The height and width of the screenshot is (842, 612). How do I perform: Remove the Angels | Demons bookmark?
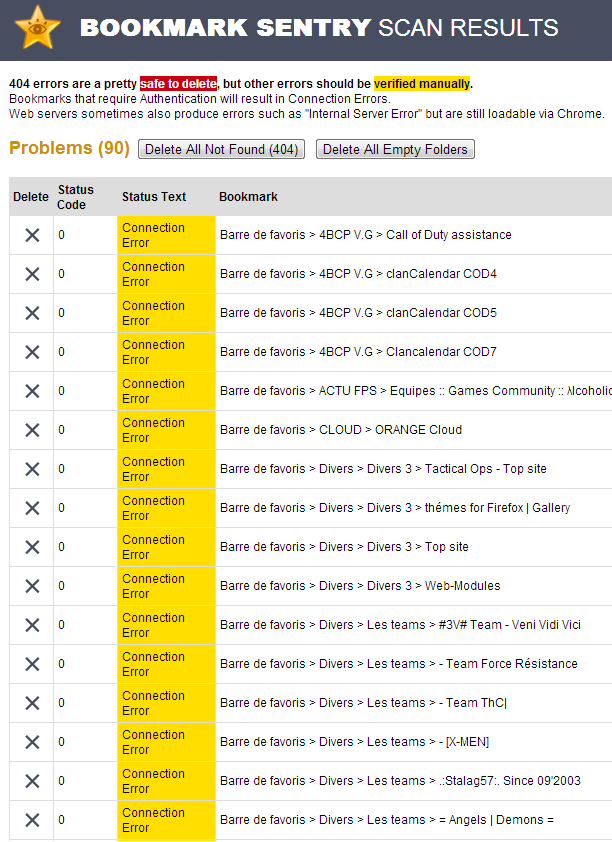pos(32,820)
